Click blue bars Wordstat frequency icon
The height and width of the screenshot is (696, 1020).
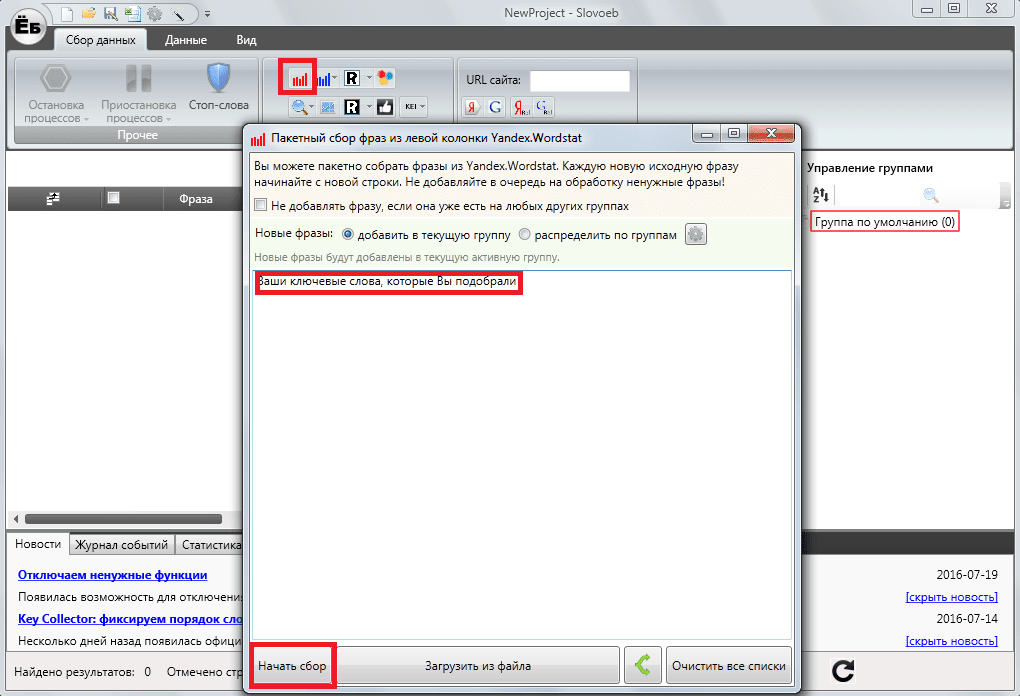tap(323, 79)
